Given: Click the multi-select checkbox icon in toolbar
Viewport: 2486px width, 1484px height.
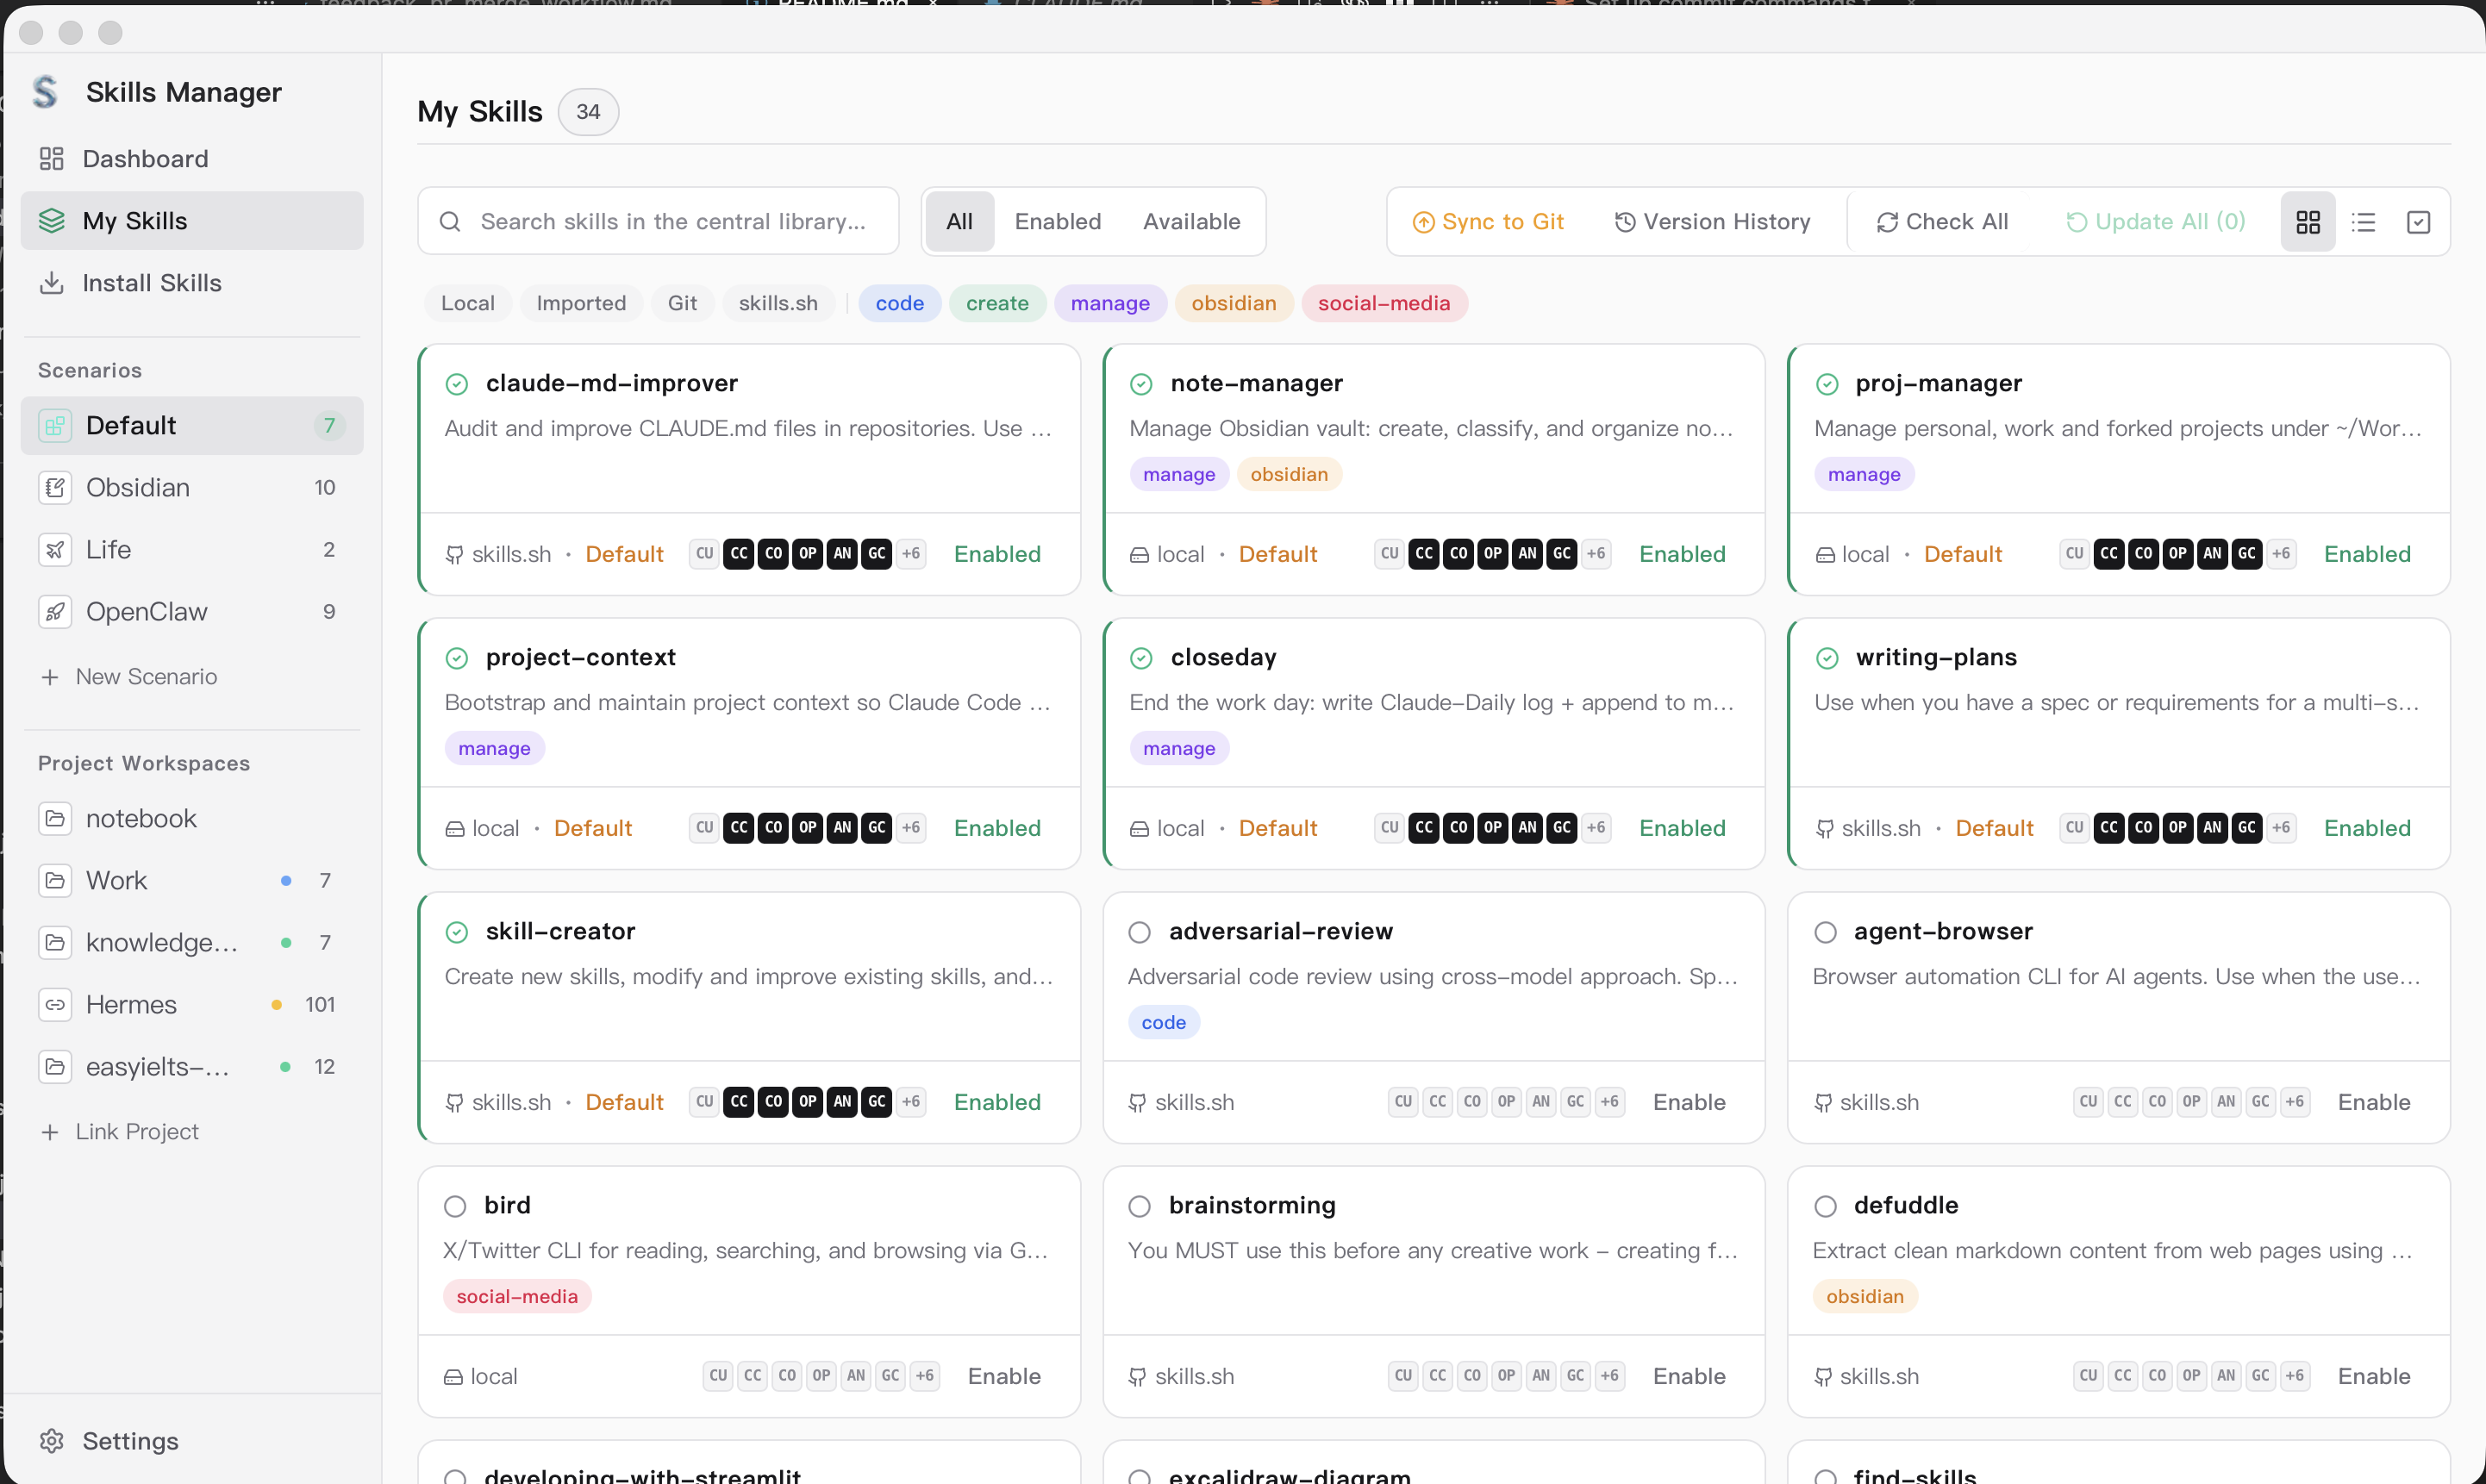Looking at the screenshot, I should [2418, 222].
